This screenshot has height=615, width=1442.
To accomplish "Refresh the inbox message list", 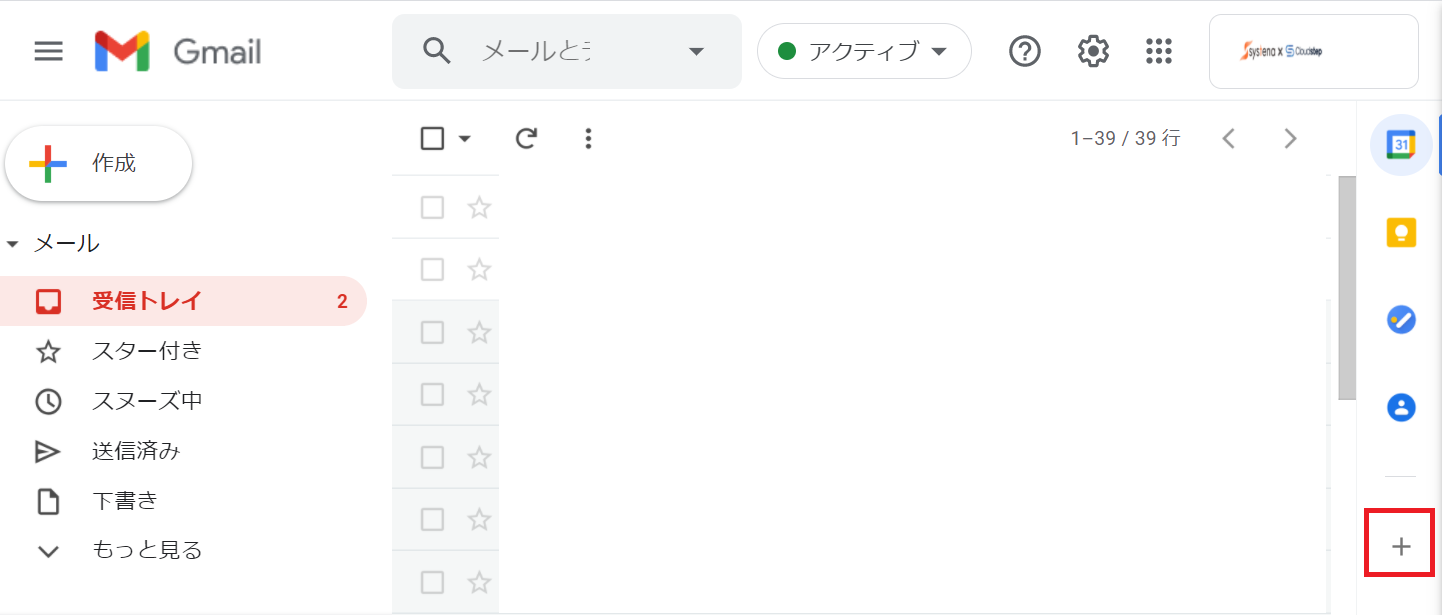I will pyautogui.click(x=526, y=138).
